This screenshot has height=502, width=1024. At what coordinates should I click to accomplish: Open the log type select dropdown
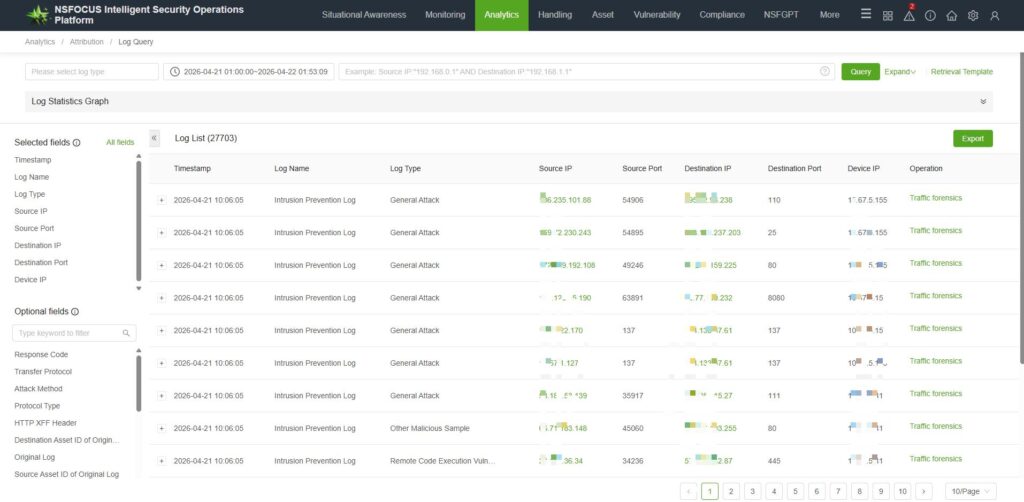pyautogui.click(x=92, y=72)
